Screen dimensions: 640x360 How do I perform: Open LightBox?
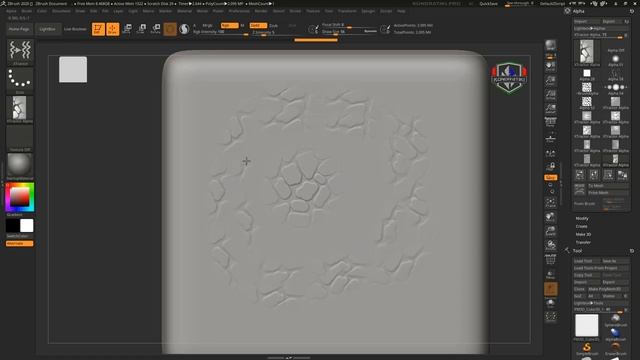(x=47, y=29)
